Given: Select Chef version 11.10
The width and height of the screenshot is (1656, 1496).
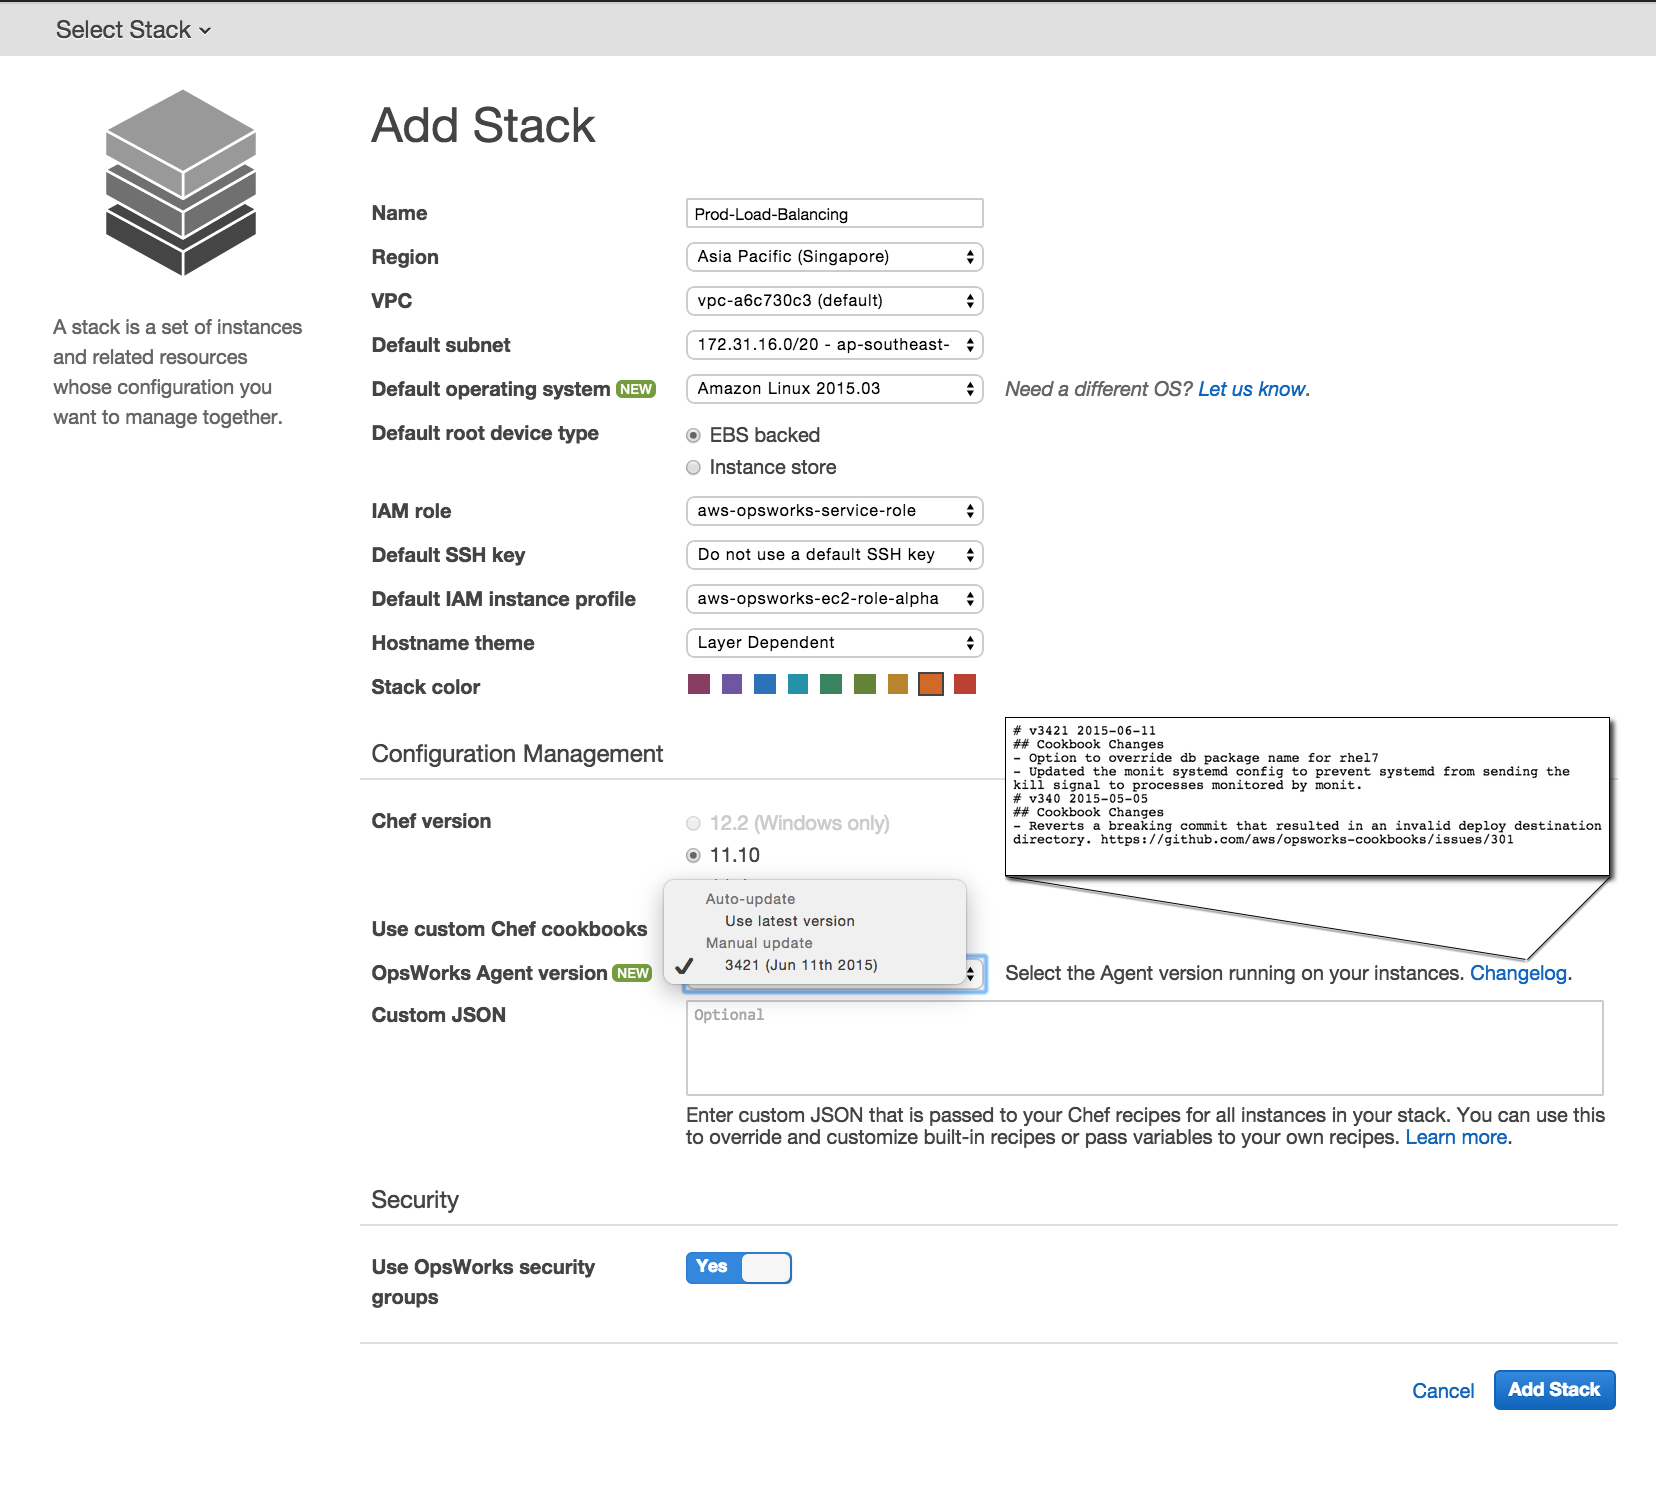Looking at the screenshot, I should (693, 855).
